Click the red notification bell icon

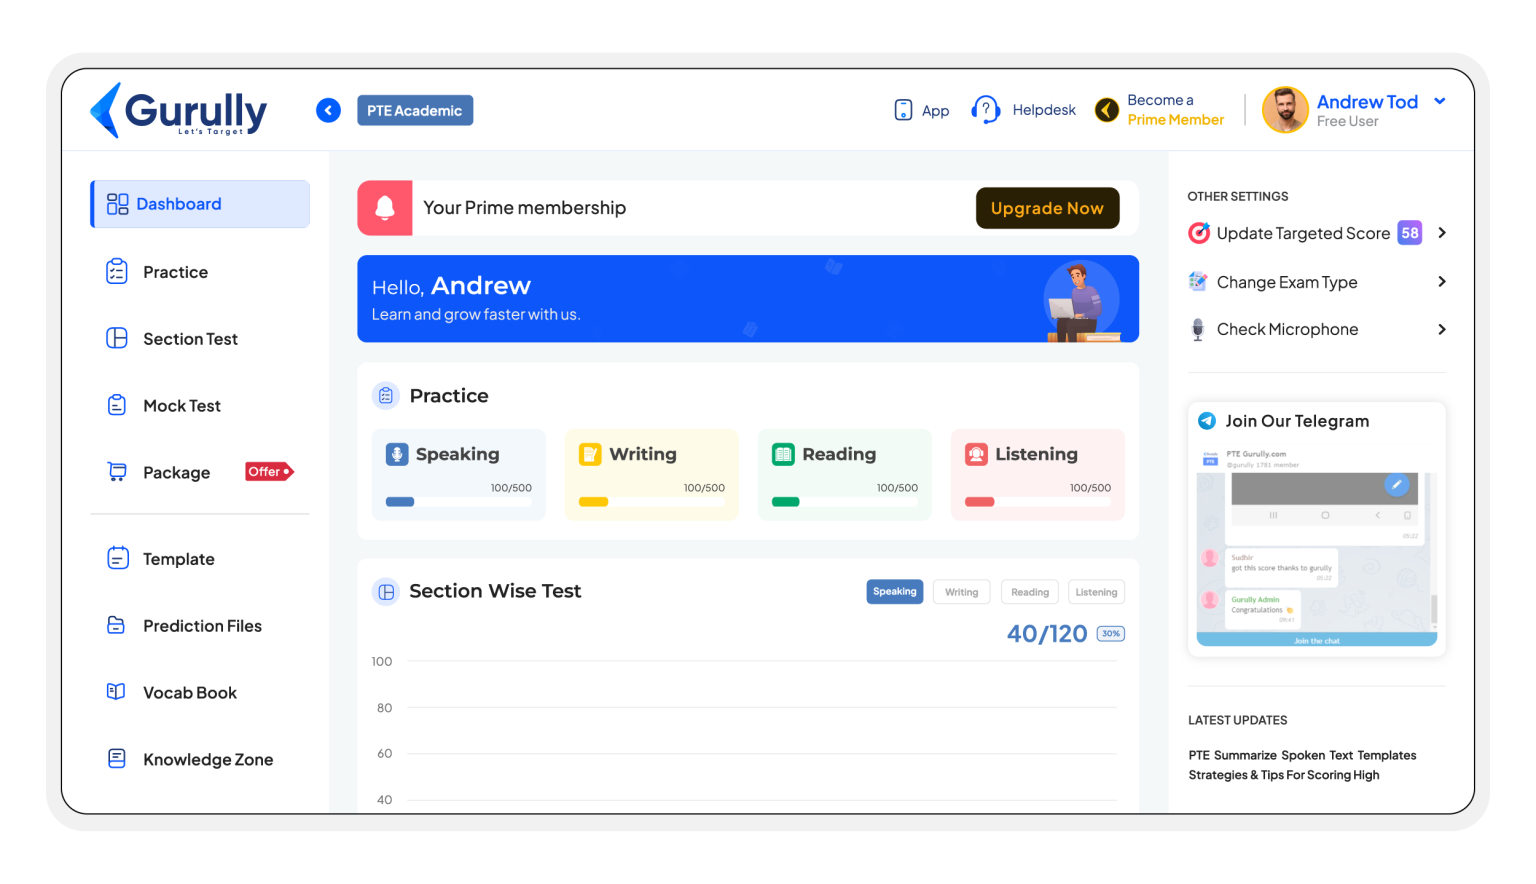point(385,208)
